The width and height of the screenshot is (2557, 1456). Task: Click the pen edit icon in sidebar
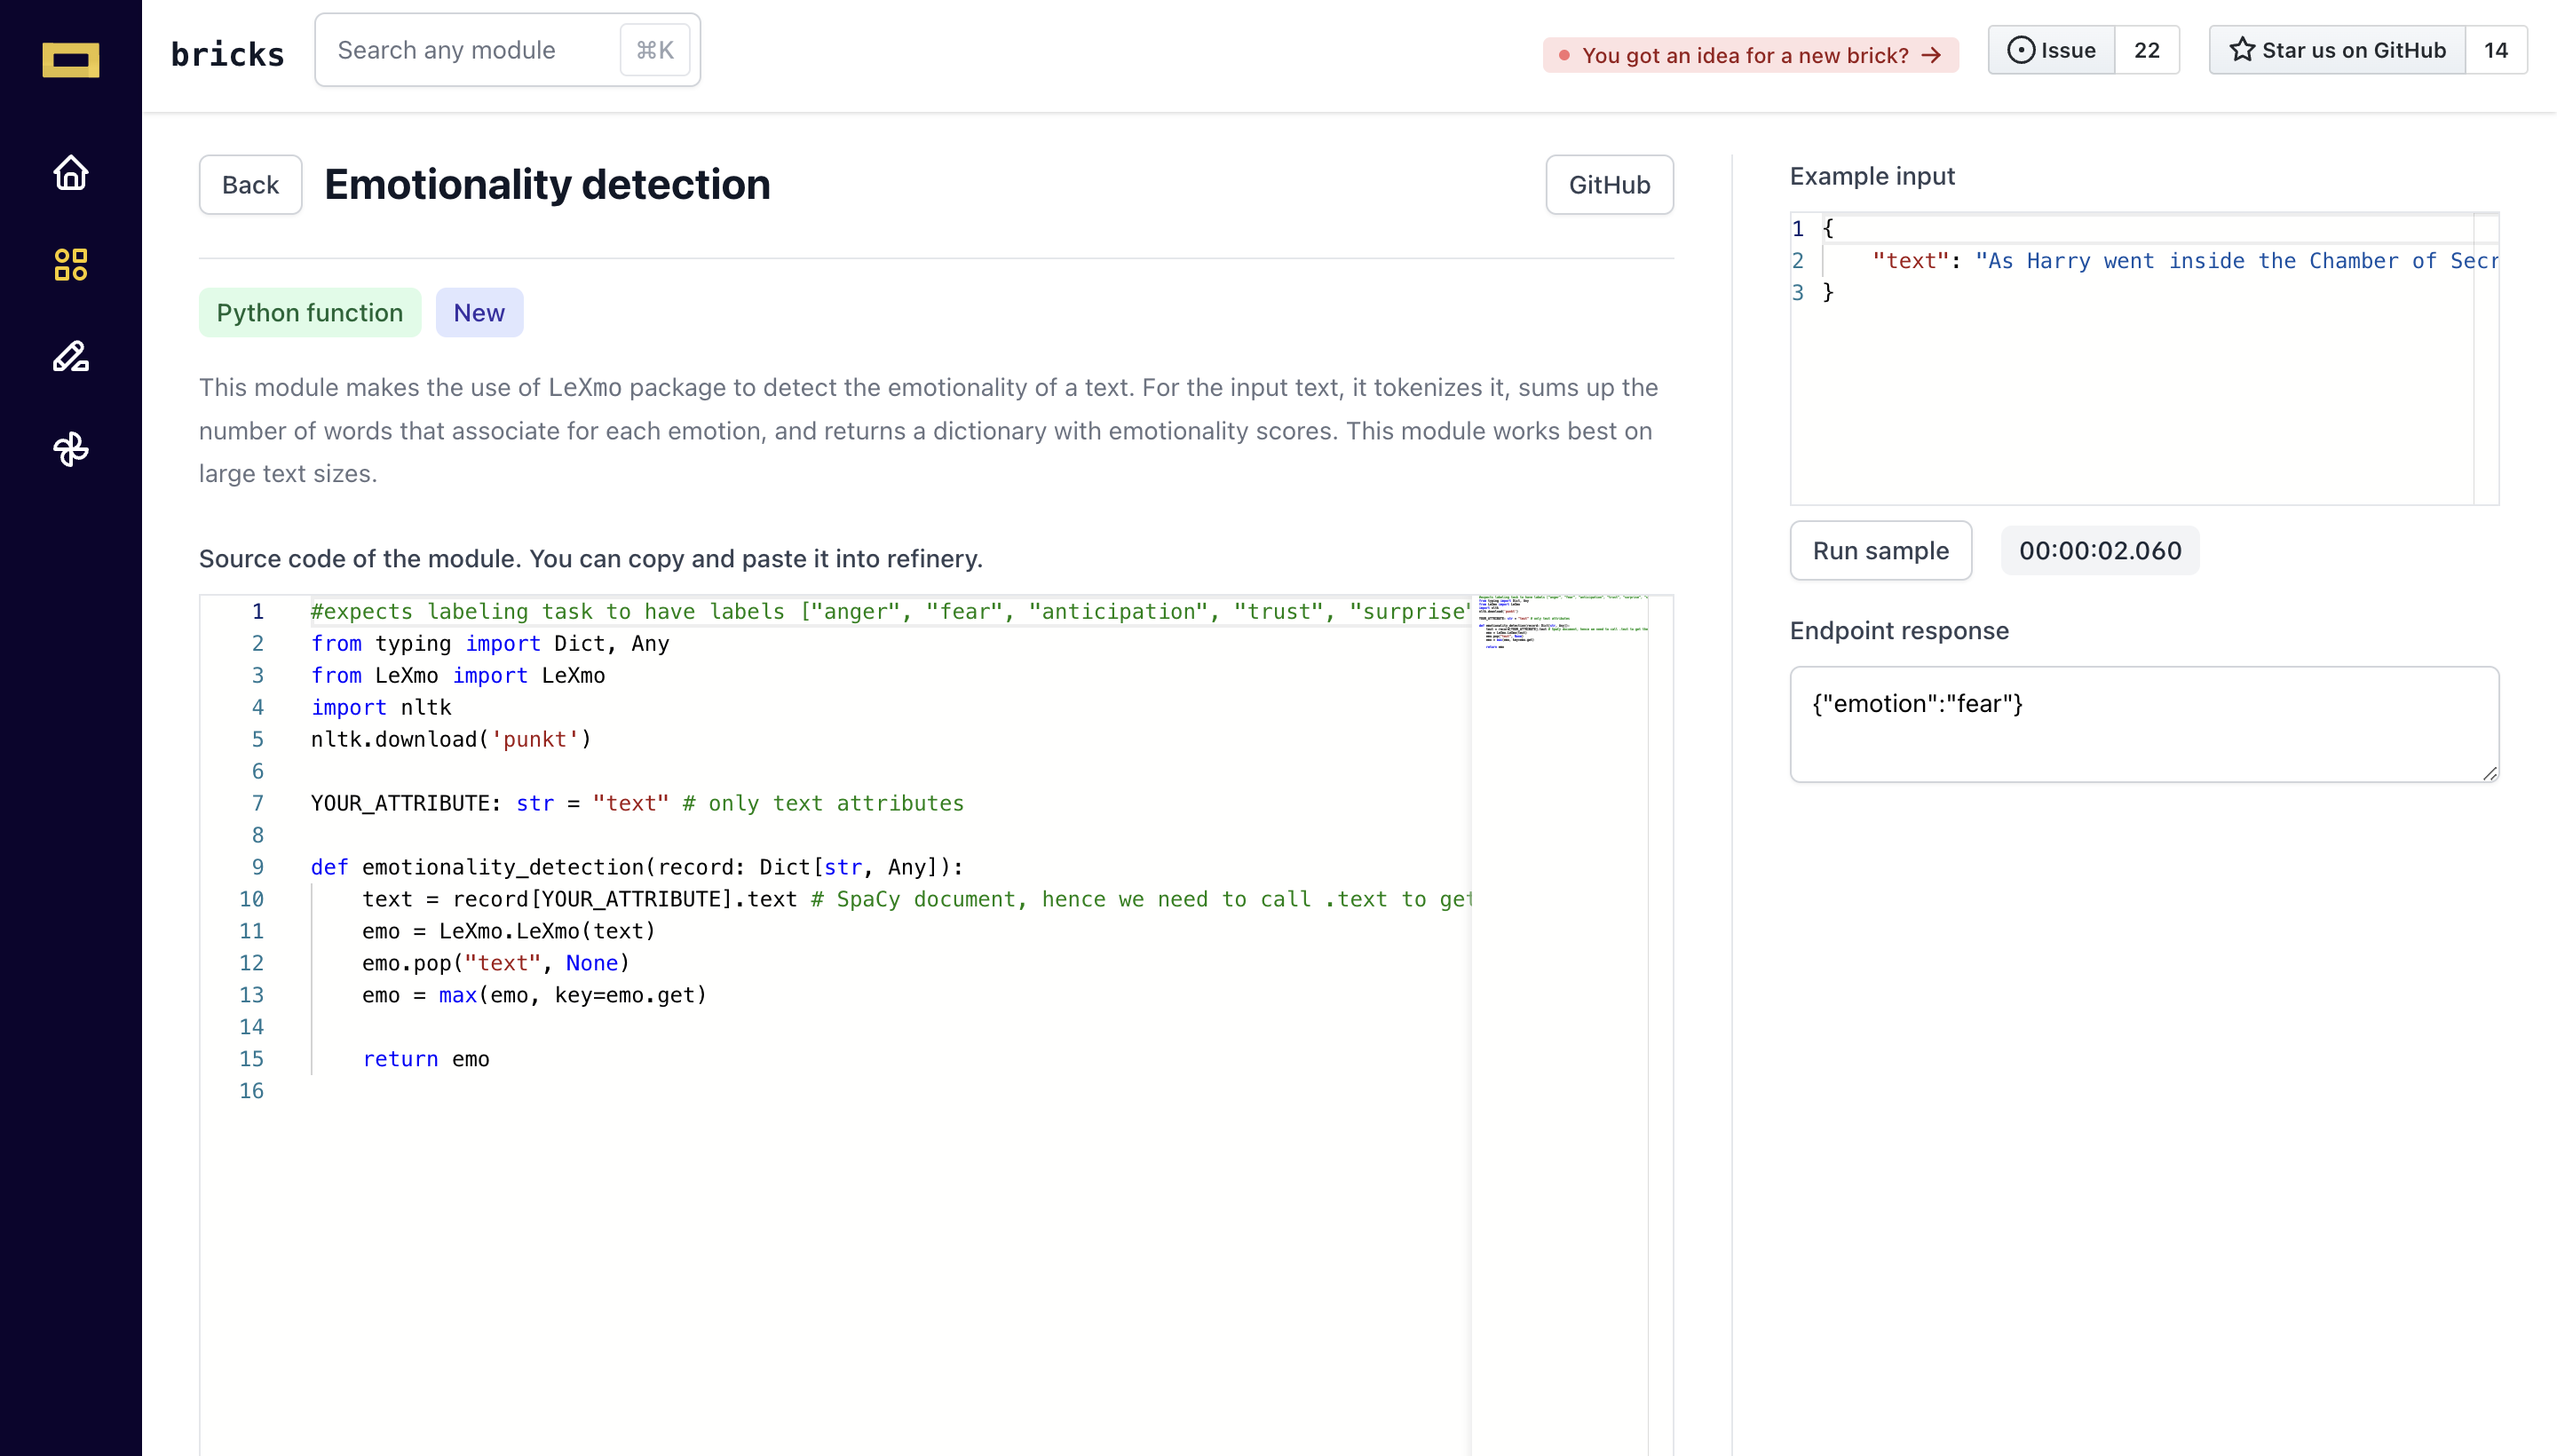coord(70,357)
